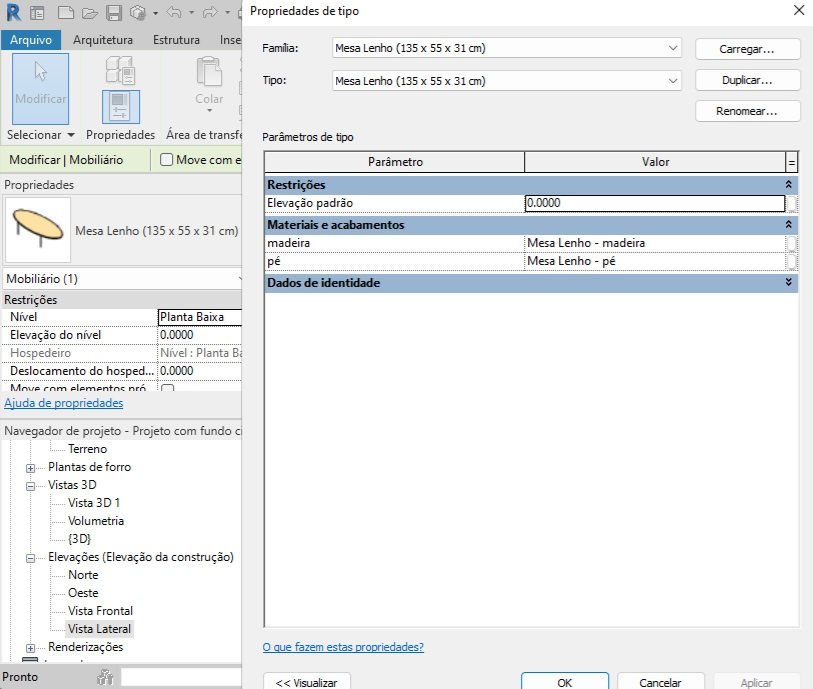Screen dimensions: 813x689
Task: Click the Propriedades ribbon icon
Action: point(121,107)
